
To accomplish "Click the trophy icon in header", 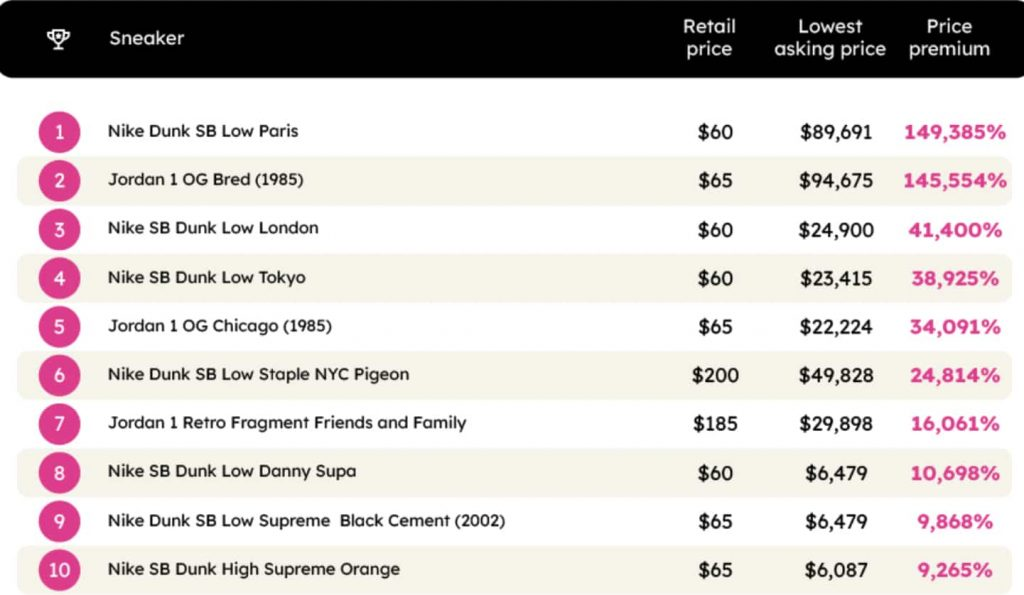I will point(59,38).
